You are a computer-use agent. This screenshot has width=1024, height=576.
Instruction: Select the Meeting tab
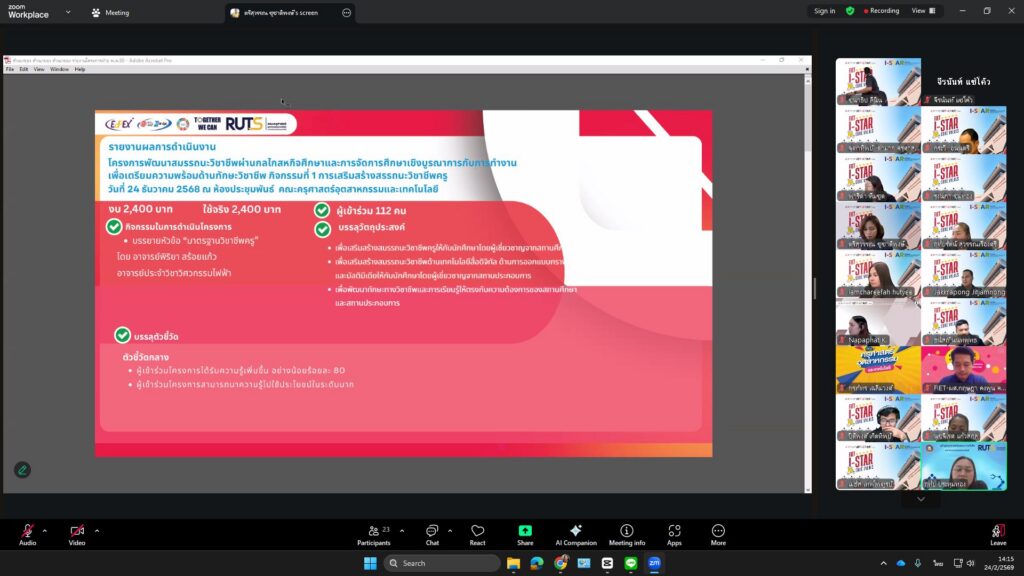coord(110,13)
